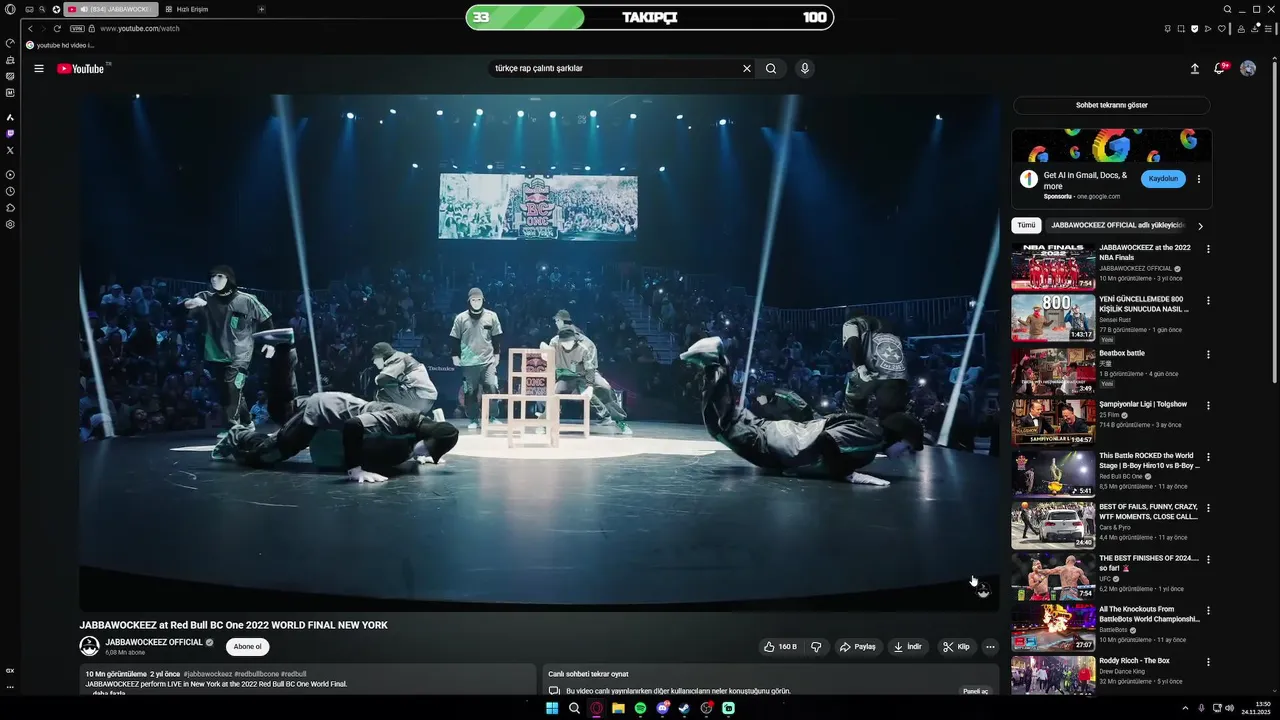Open the ad blocker shield icon

coord(1194,28)
